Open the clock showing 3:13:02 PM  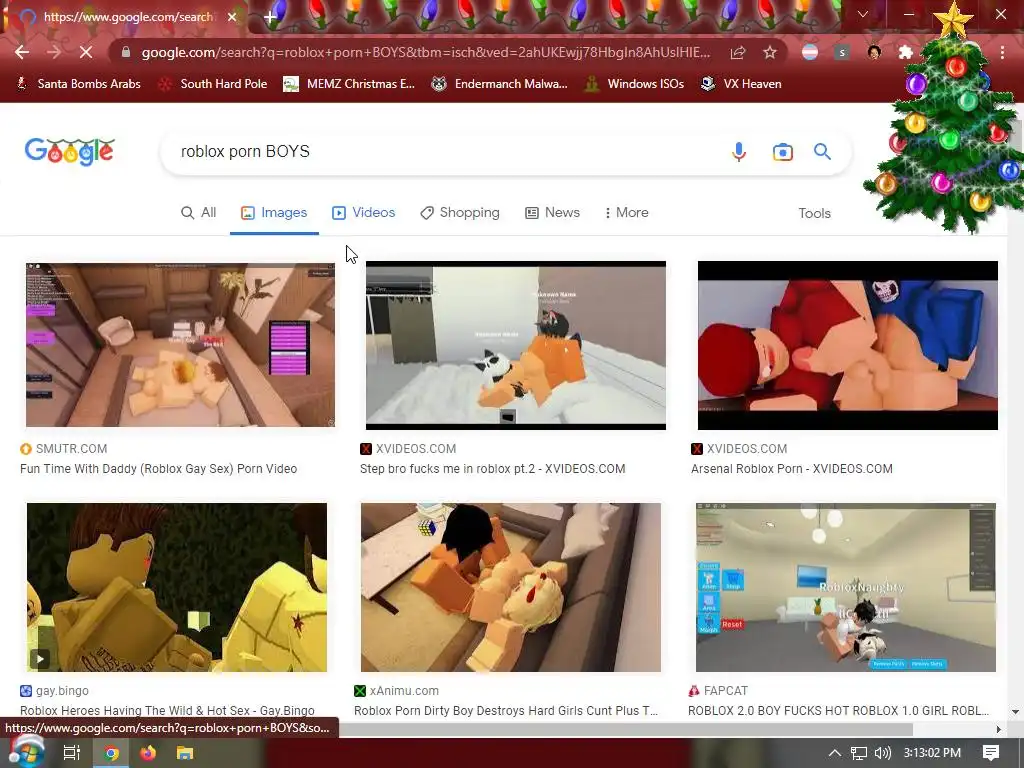coord(932,753)
